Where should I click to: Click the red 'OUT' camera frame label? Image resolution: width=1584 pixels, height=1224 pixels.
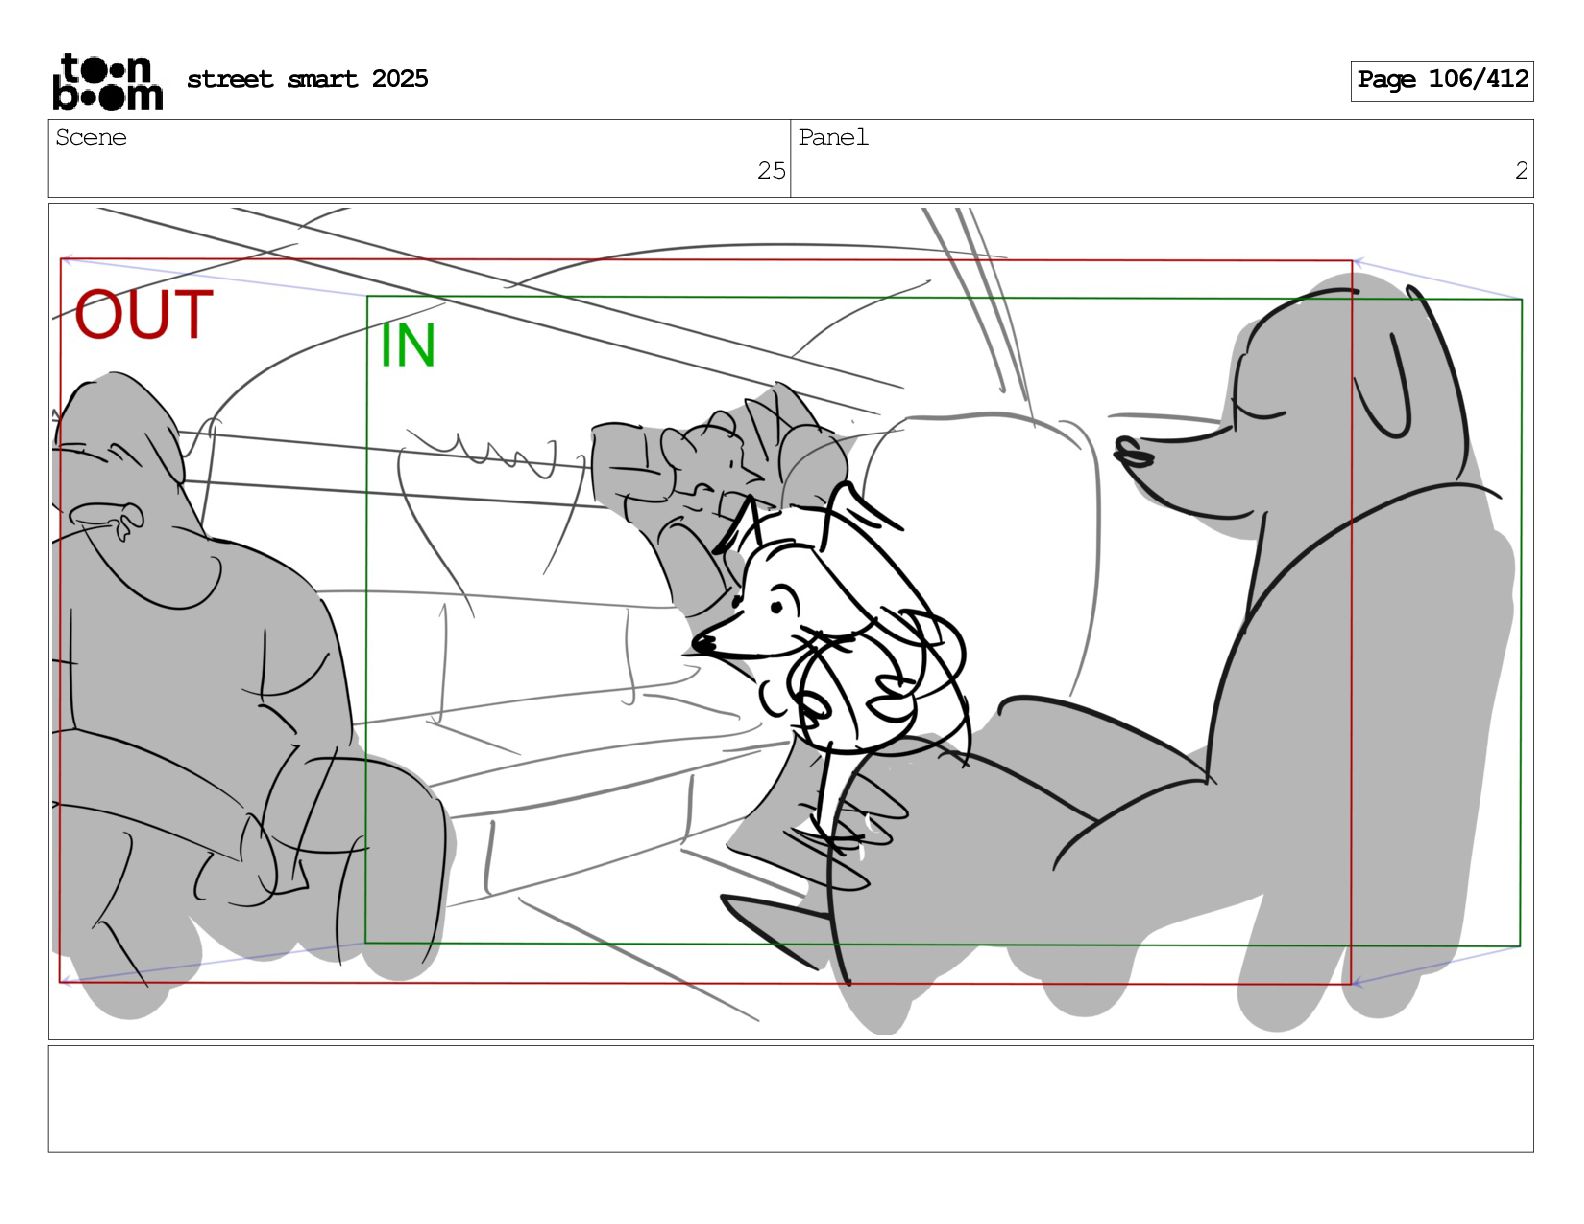(144, 314)
